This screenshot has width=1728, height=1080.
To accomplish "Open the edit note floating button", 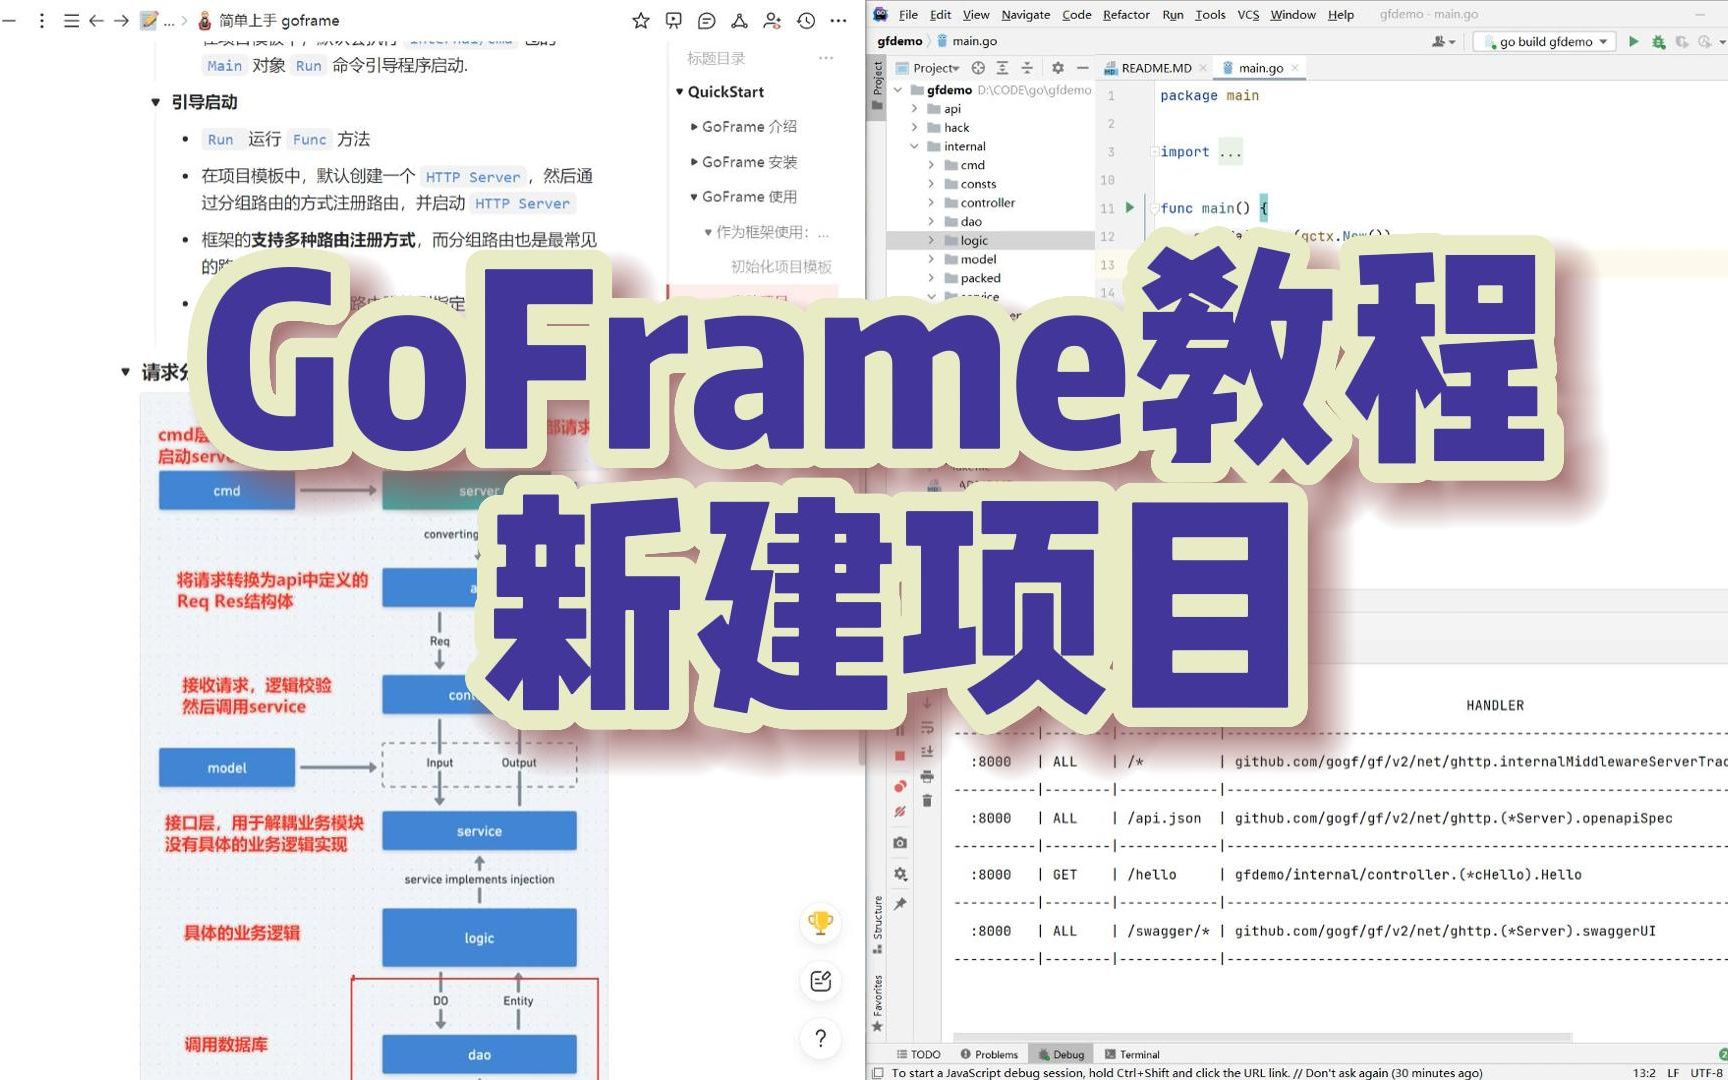I will [x=821, y=981].
